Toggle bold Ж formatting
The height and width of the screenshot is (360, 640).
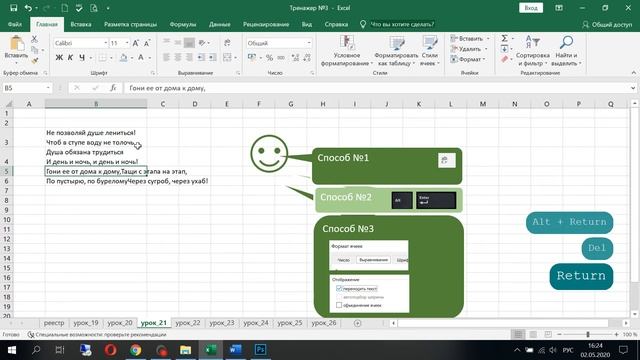coord(59,58)
